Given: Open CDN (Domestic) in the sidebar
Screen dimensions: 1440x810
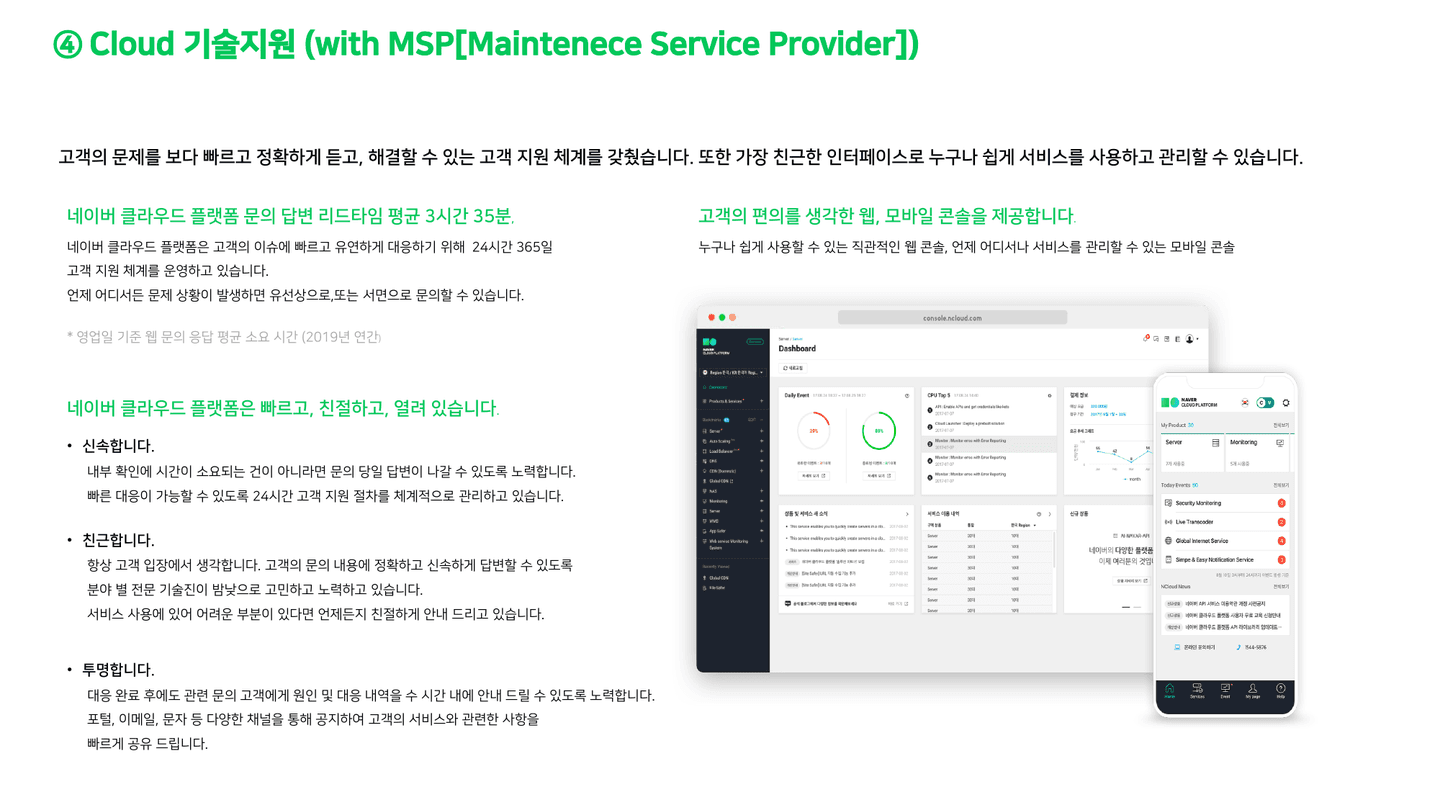Looking at the screenshot, I should [x=719, y=471].
